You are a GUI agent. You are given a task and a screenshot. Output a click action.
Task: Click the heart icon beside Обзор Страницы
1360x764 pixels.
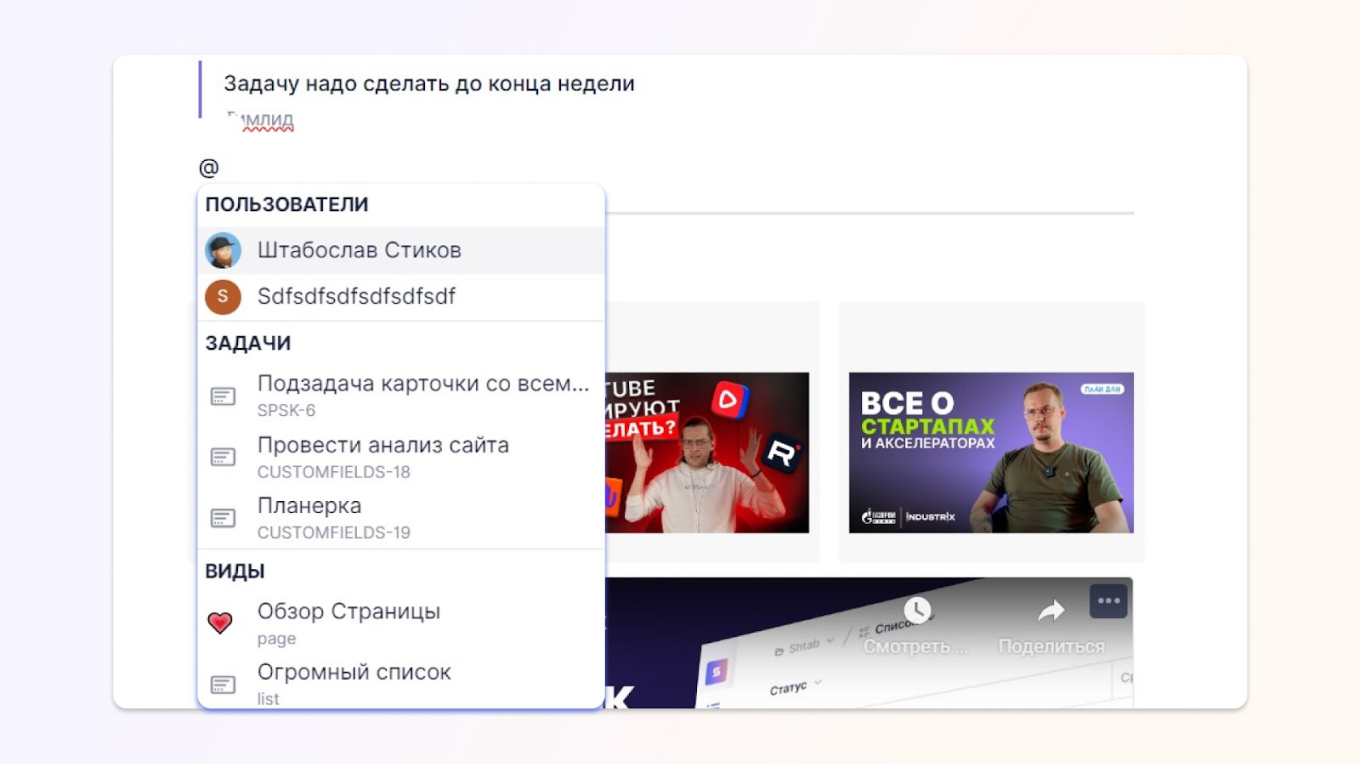coord(224,618)
